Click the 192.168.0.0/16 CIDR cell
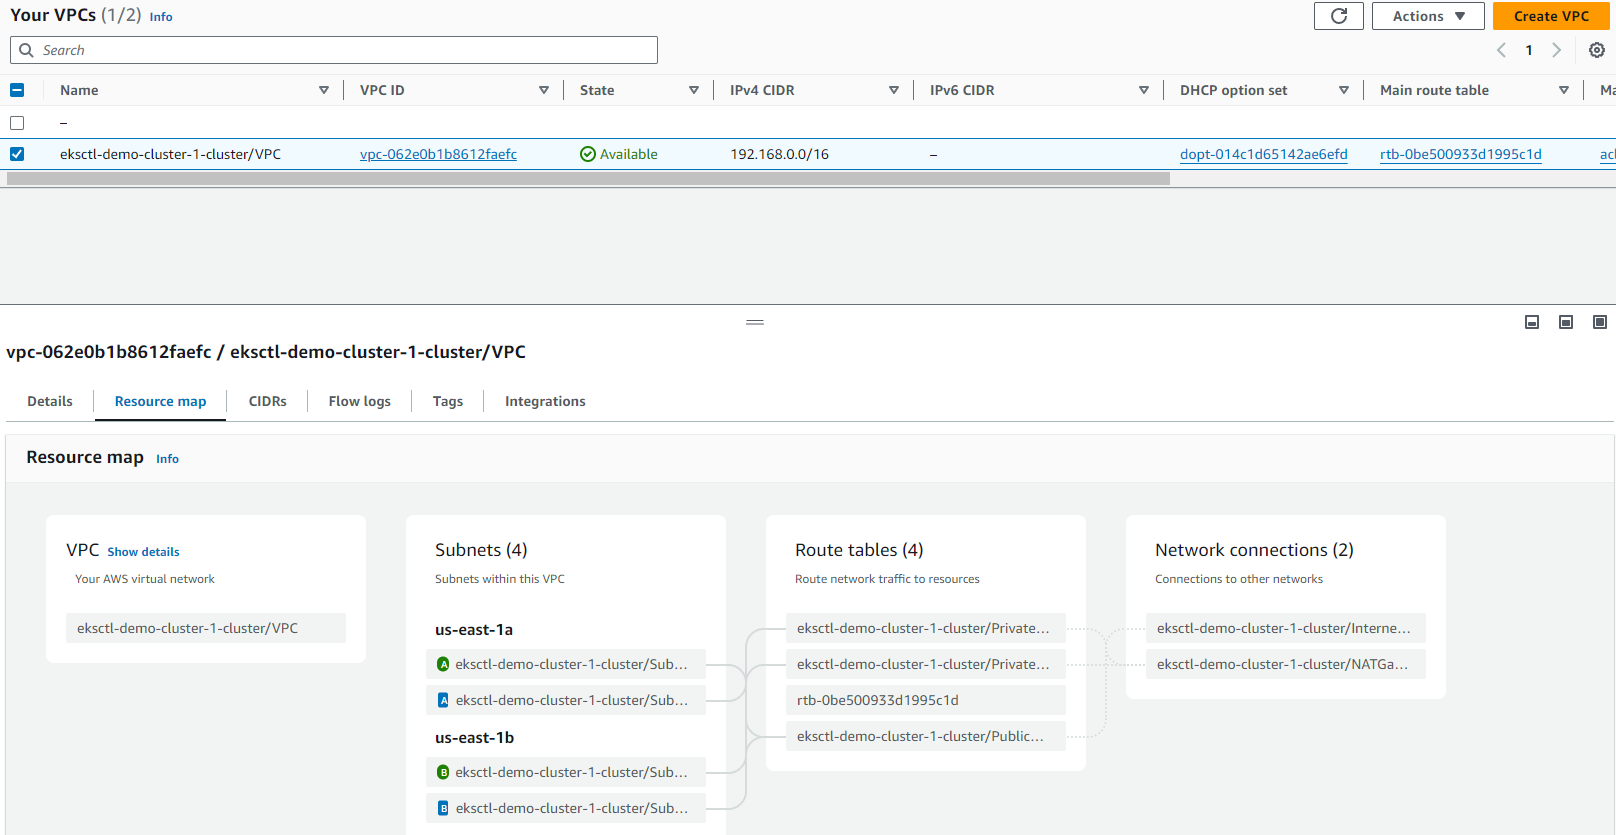 (779, 154)
